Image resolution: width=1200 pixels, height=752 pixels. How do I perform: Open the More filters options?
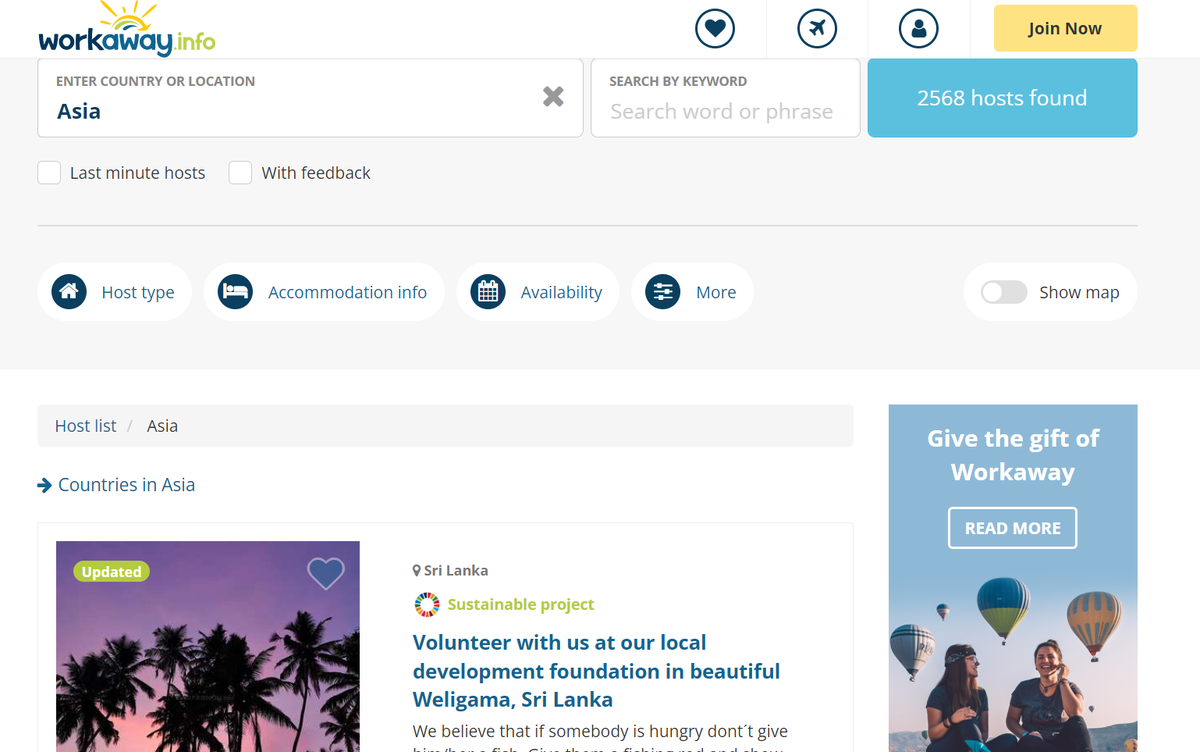(692, 292)
